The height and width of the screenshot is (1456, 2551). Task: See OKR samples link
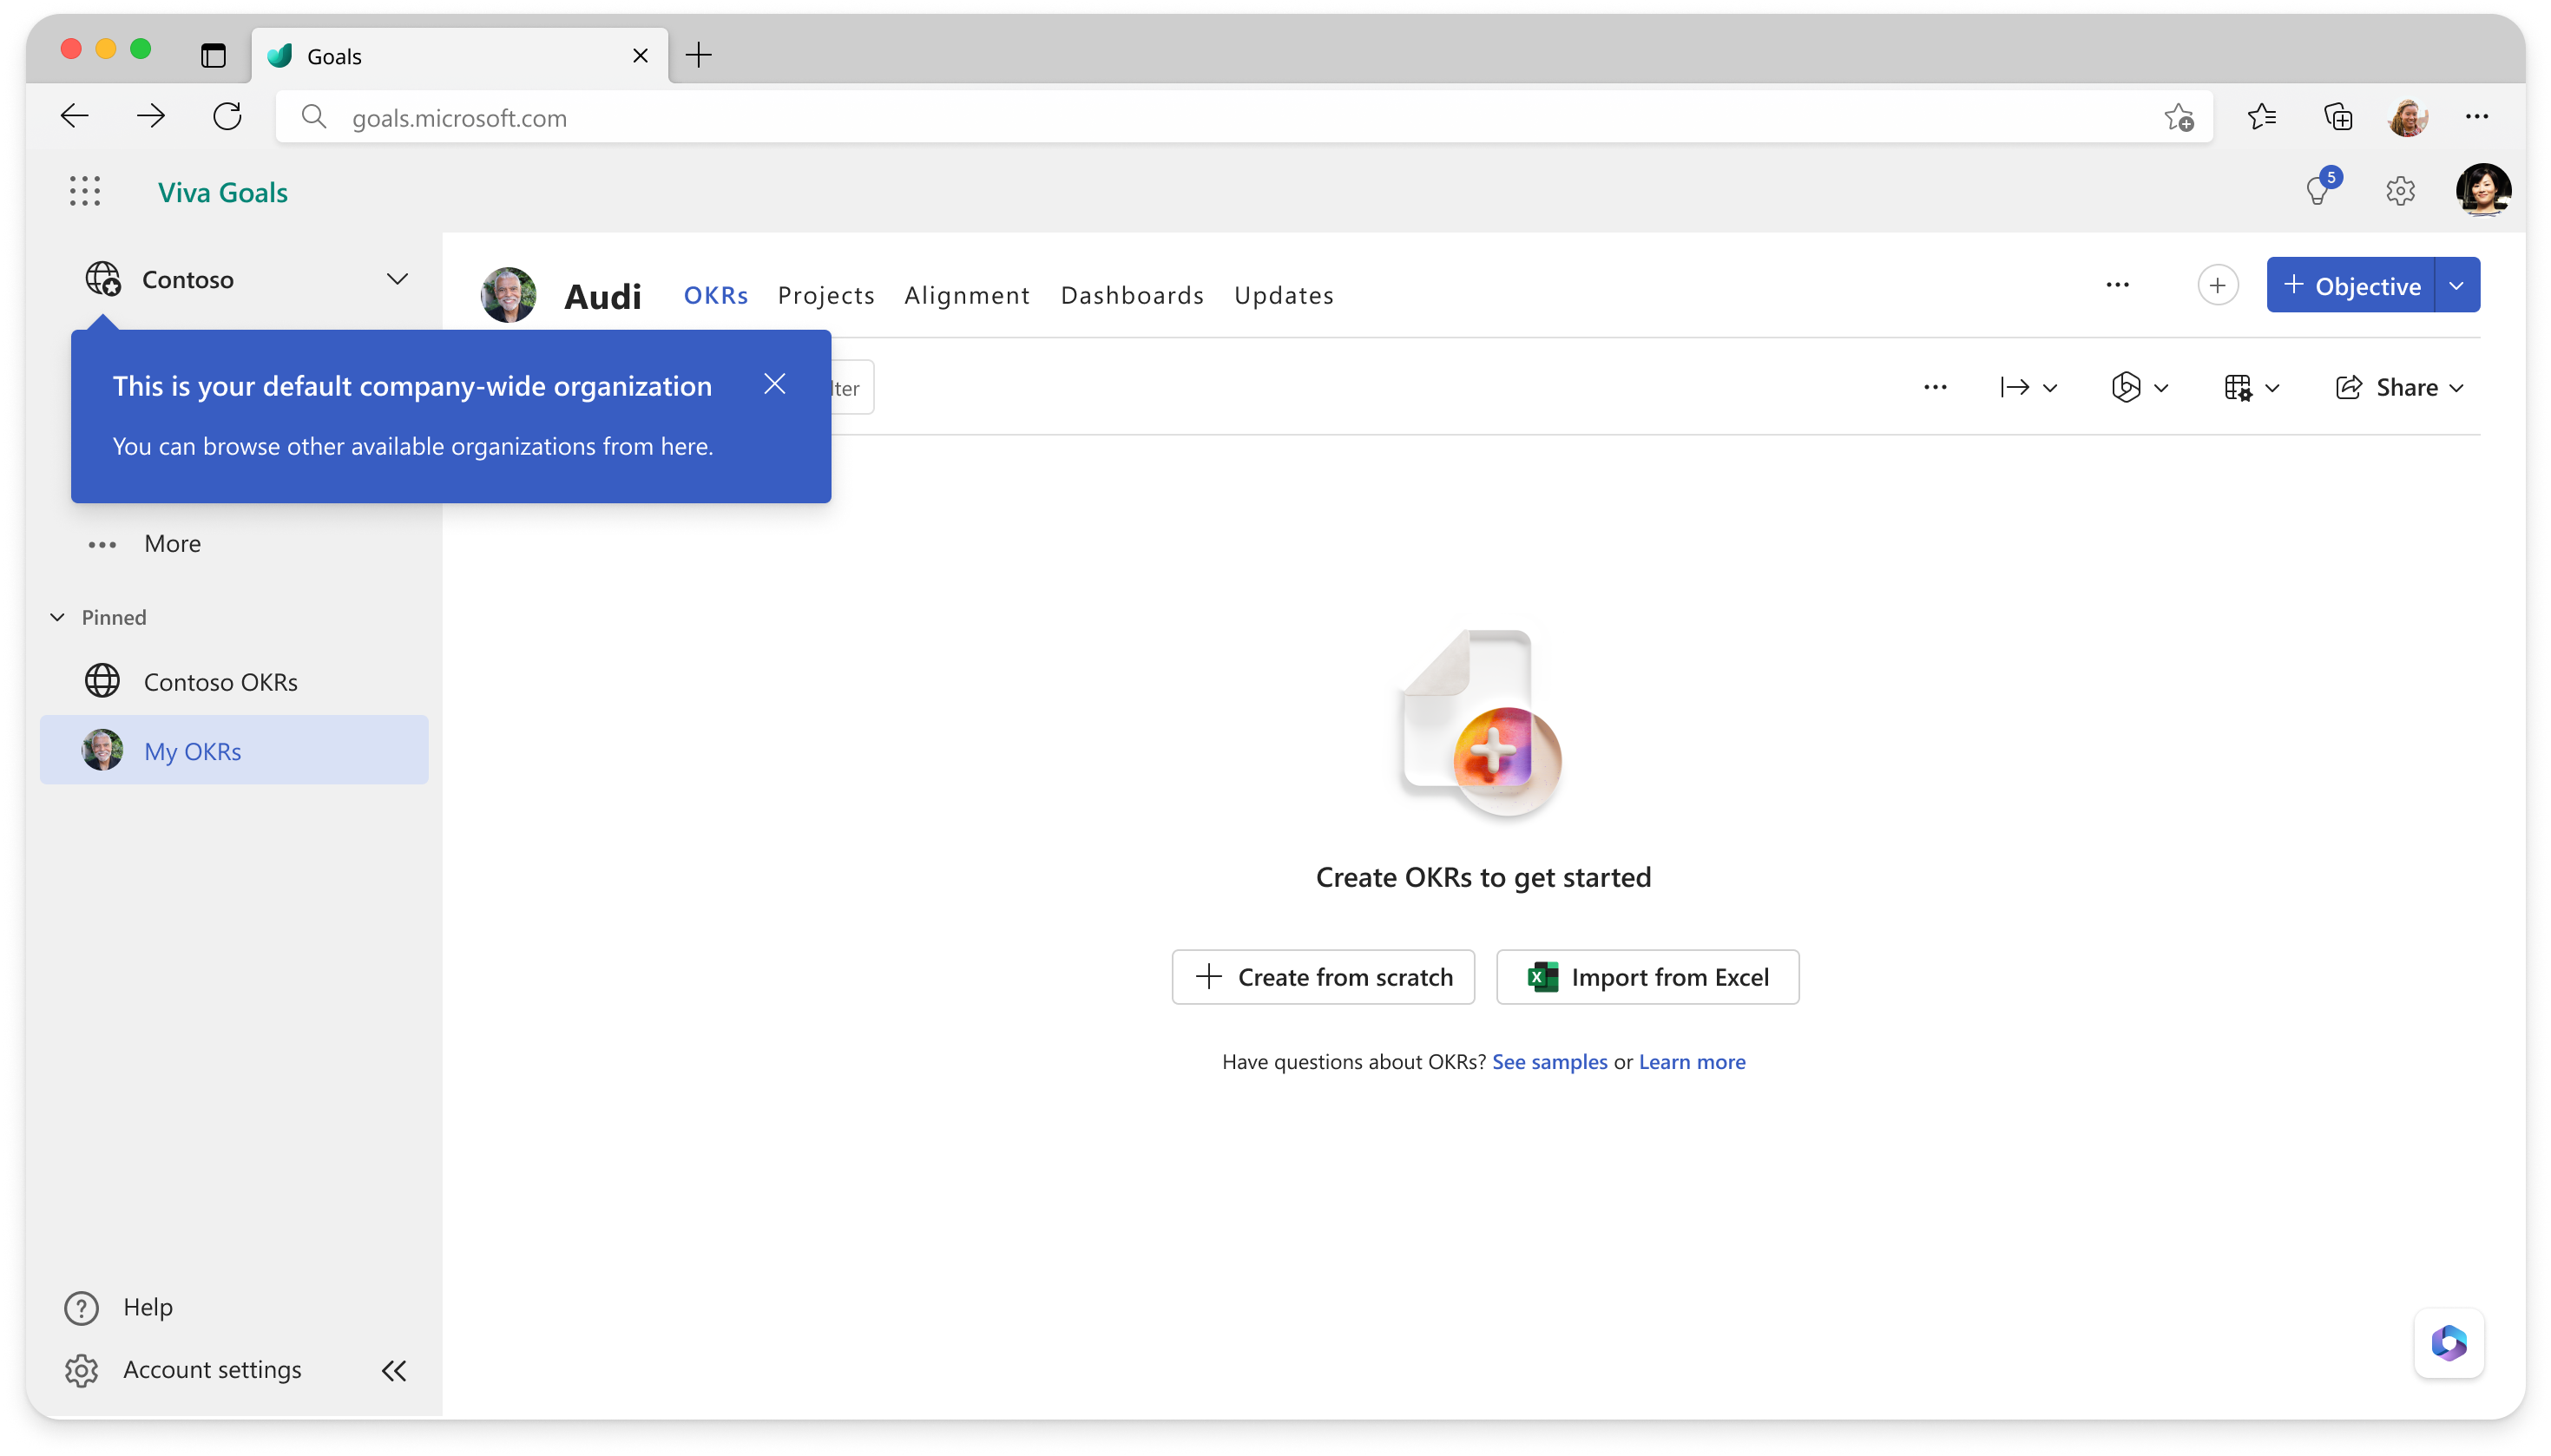point(1548,1060)
